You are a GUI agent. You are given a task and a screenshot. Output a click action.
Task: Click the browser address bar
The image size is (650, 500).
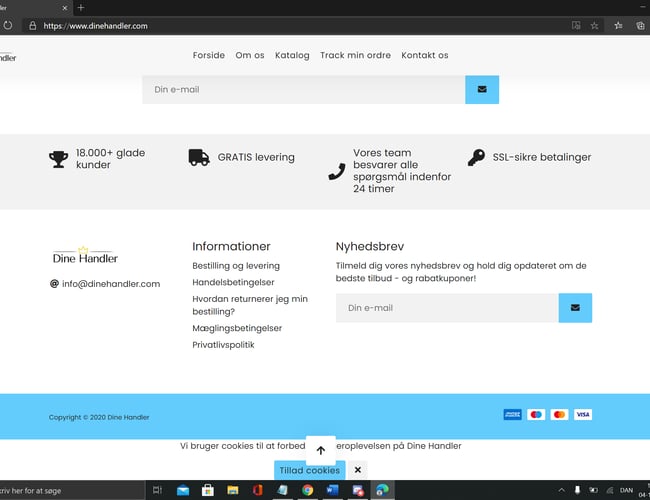(x=300, y=25)
